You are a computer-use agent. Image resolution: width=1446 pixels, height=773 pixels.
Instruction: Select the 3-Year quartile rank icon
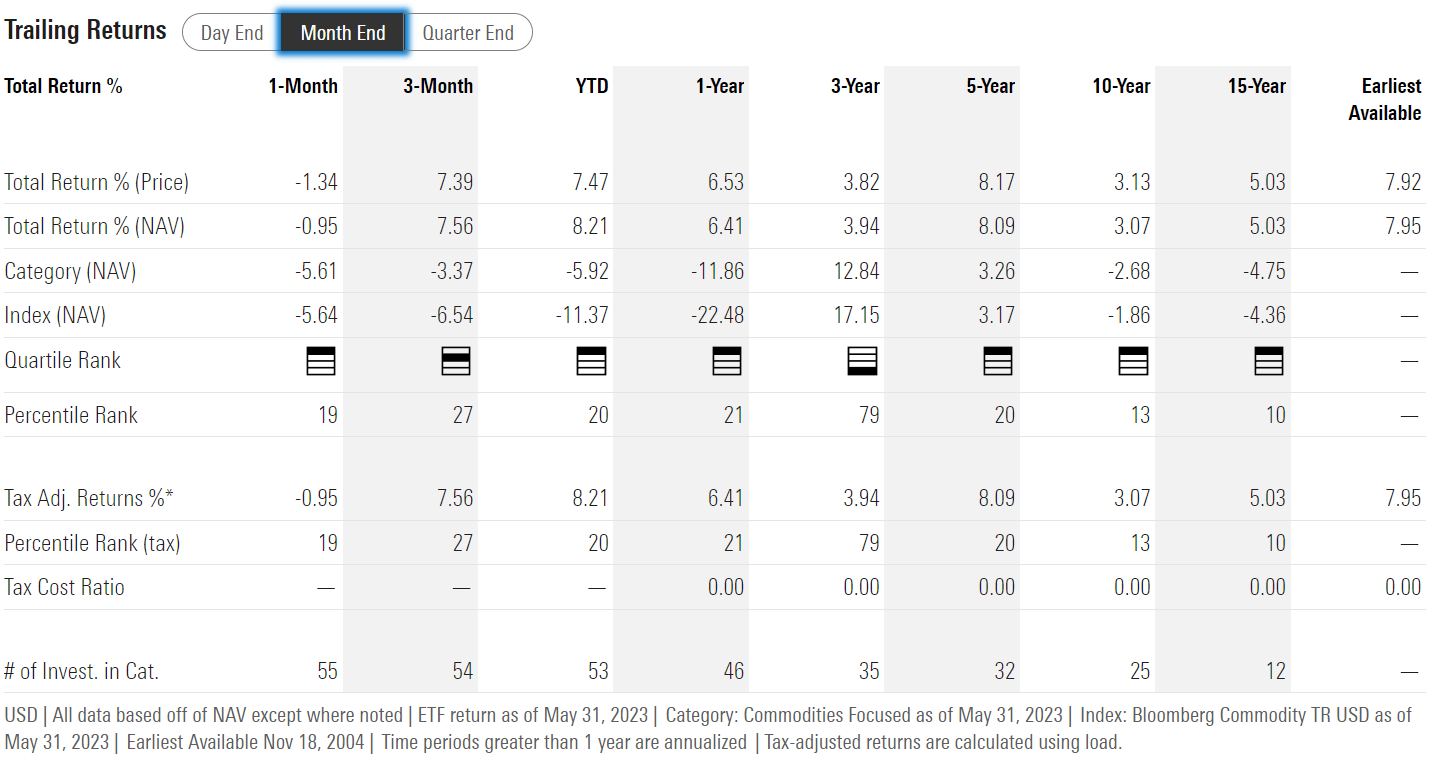click(863, 361)
